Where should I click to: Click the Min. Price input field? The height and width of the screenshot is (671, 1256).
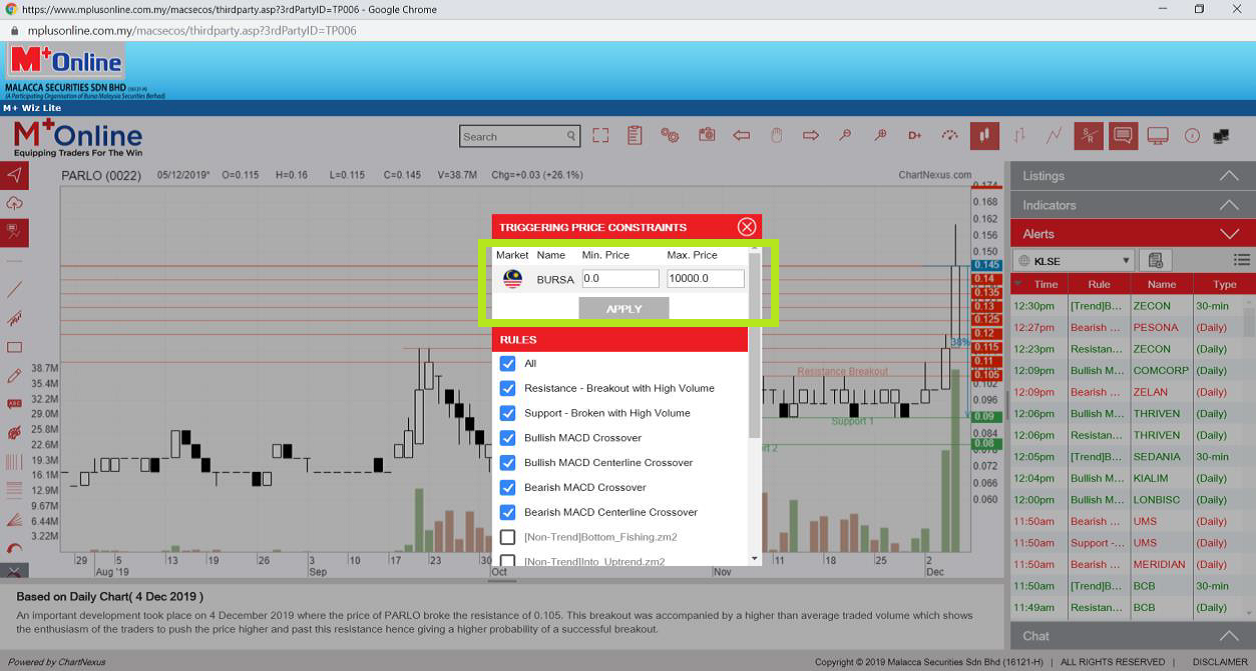point(620,279)
